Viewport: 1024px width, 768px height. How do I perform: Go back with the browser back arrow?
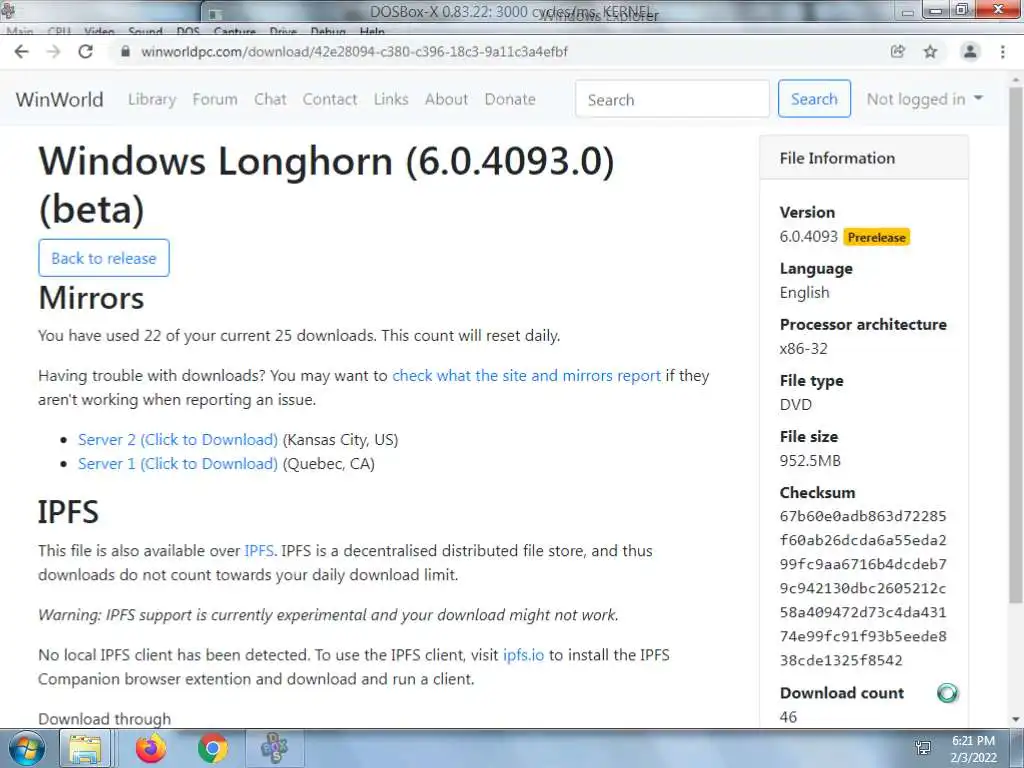pyautogui.click(x=22, y=52)
